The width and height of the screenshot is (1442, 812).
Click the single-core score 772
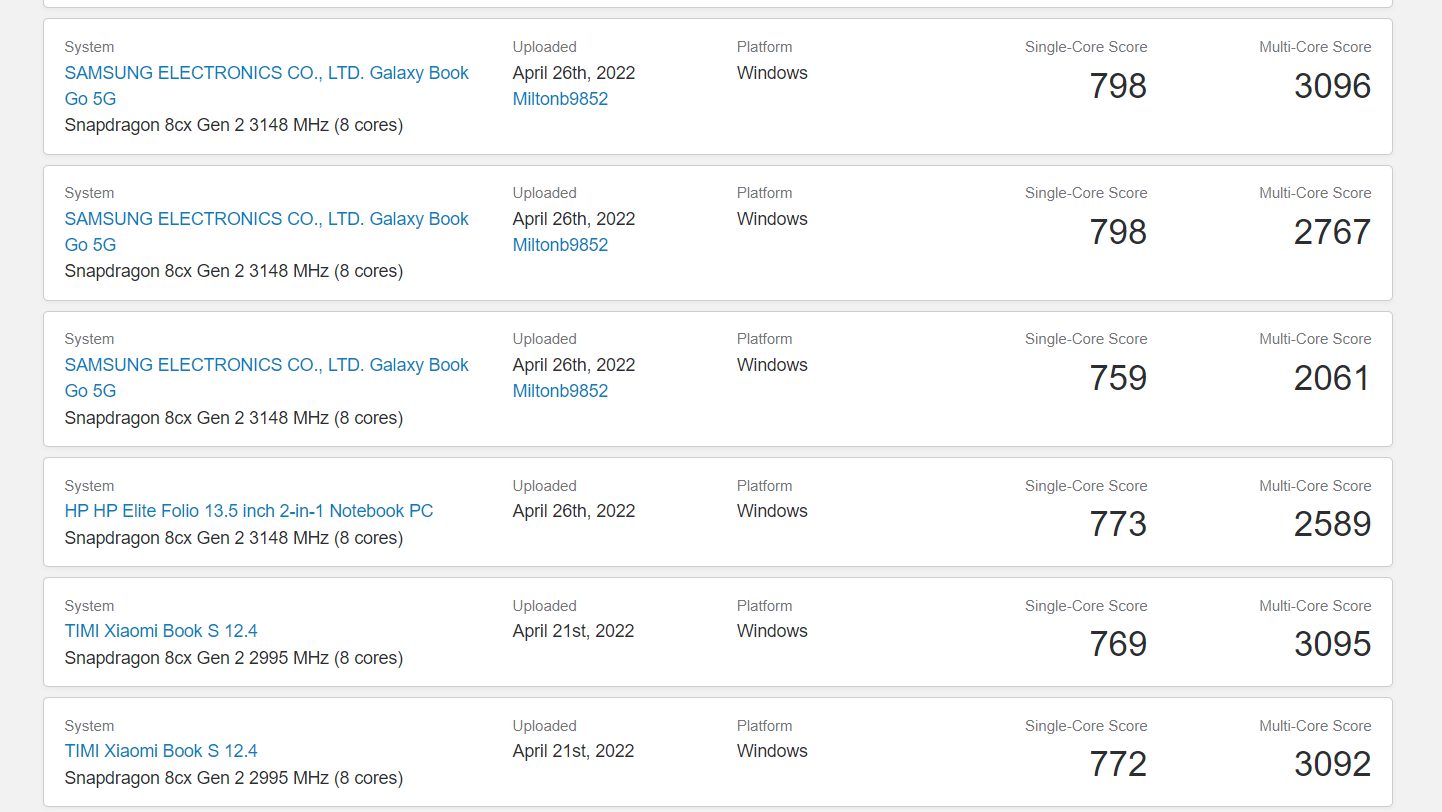(1118, 764)
